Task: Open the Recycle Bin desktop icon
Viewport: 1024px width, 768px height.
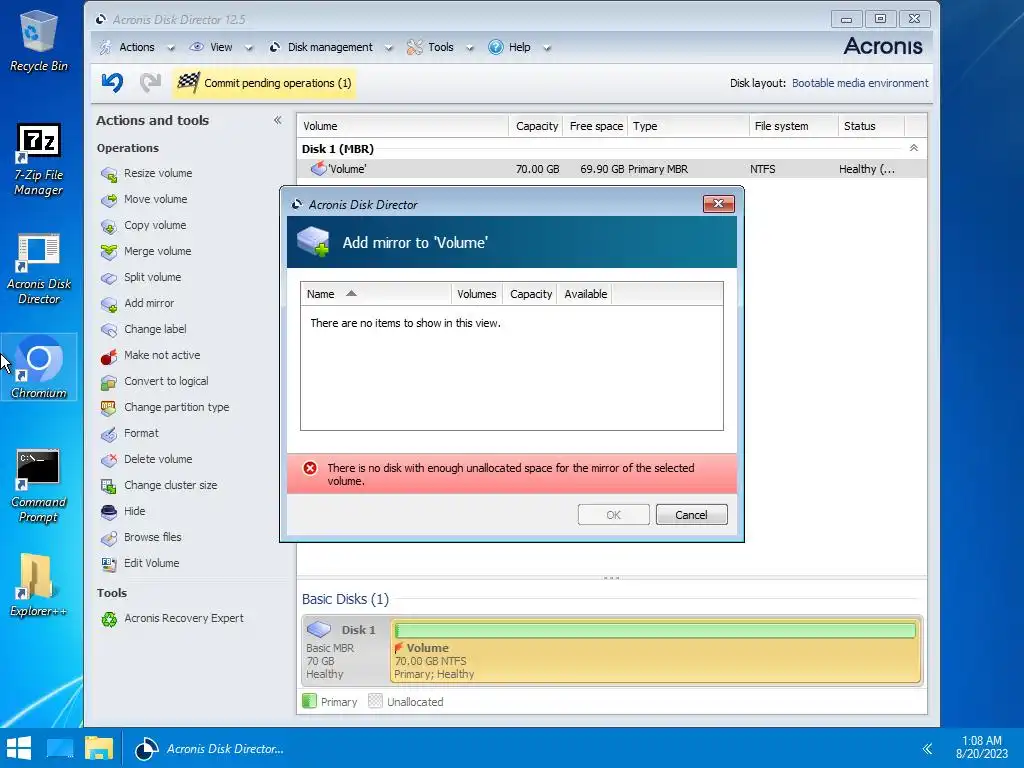Action: click(39, 41)
